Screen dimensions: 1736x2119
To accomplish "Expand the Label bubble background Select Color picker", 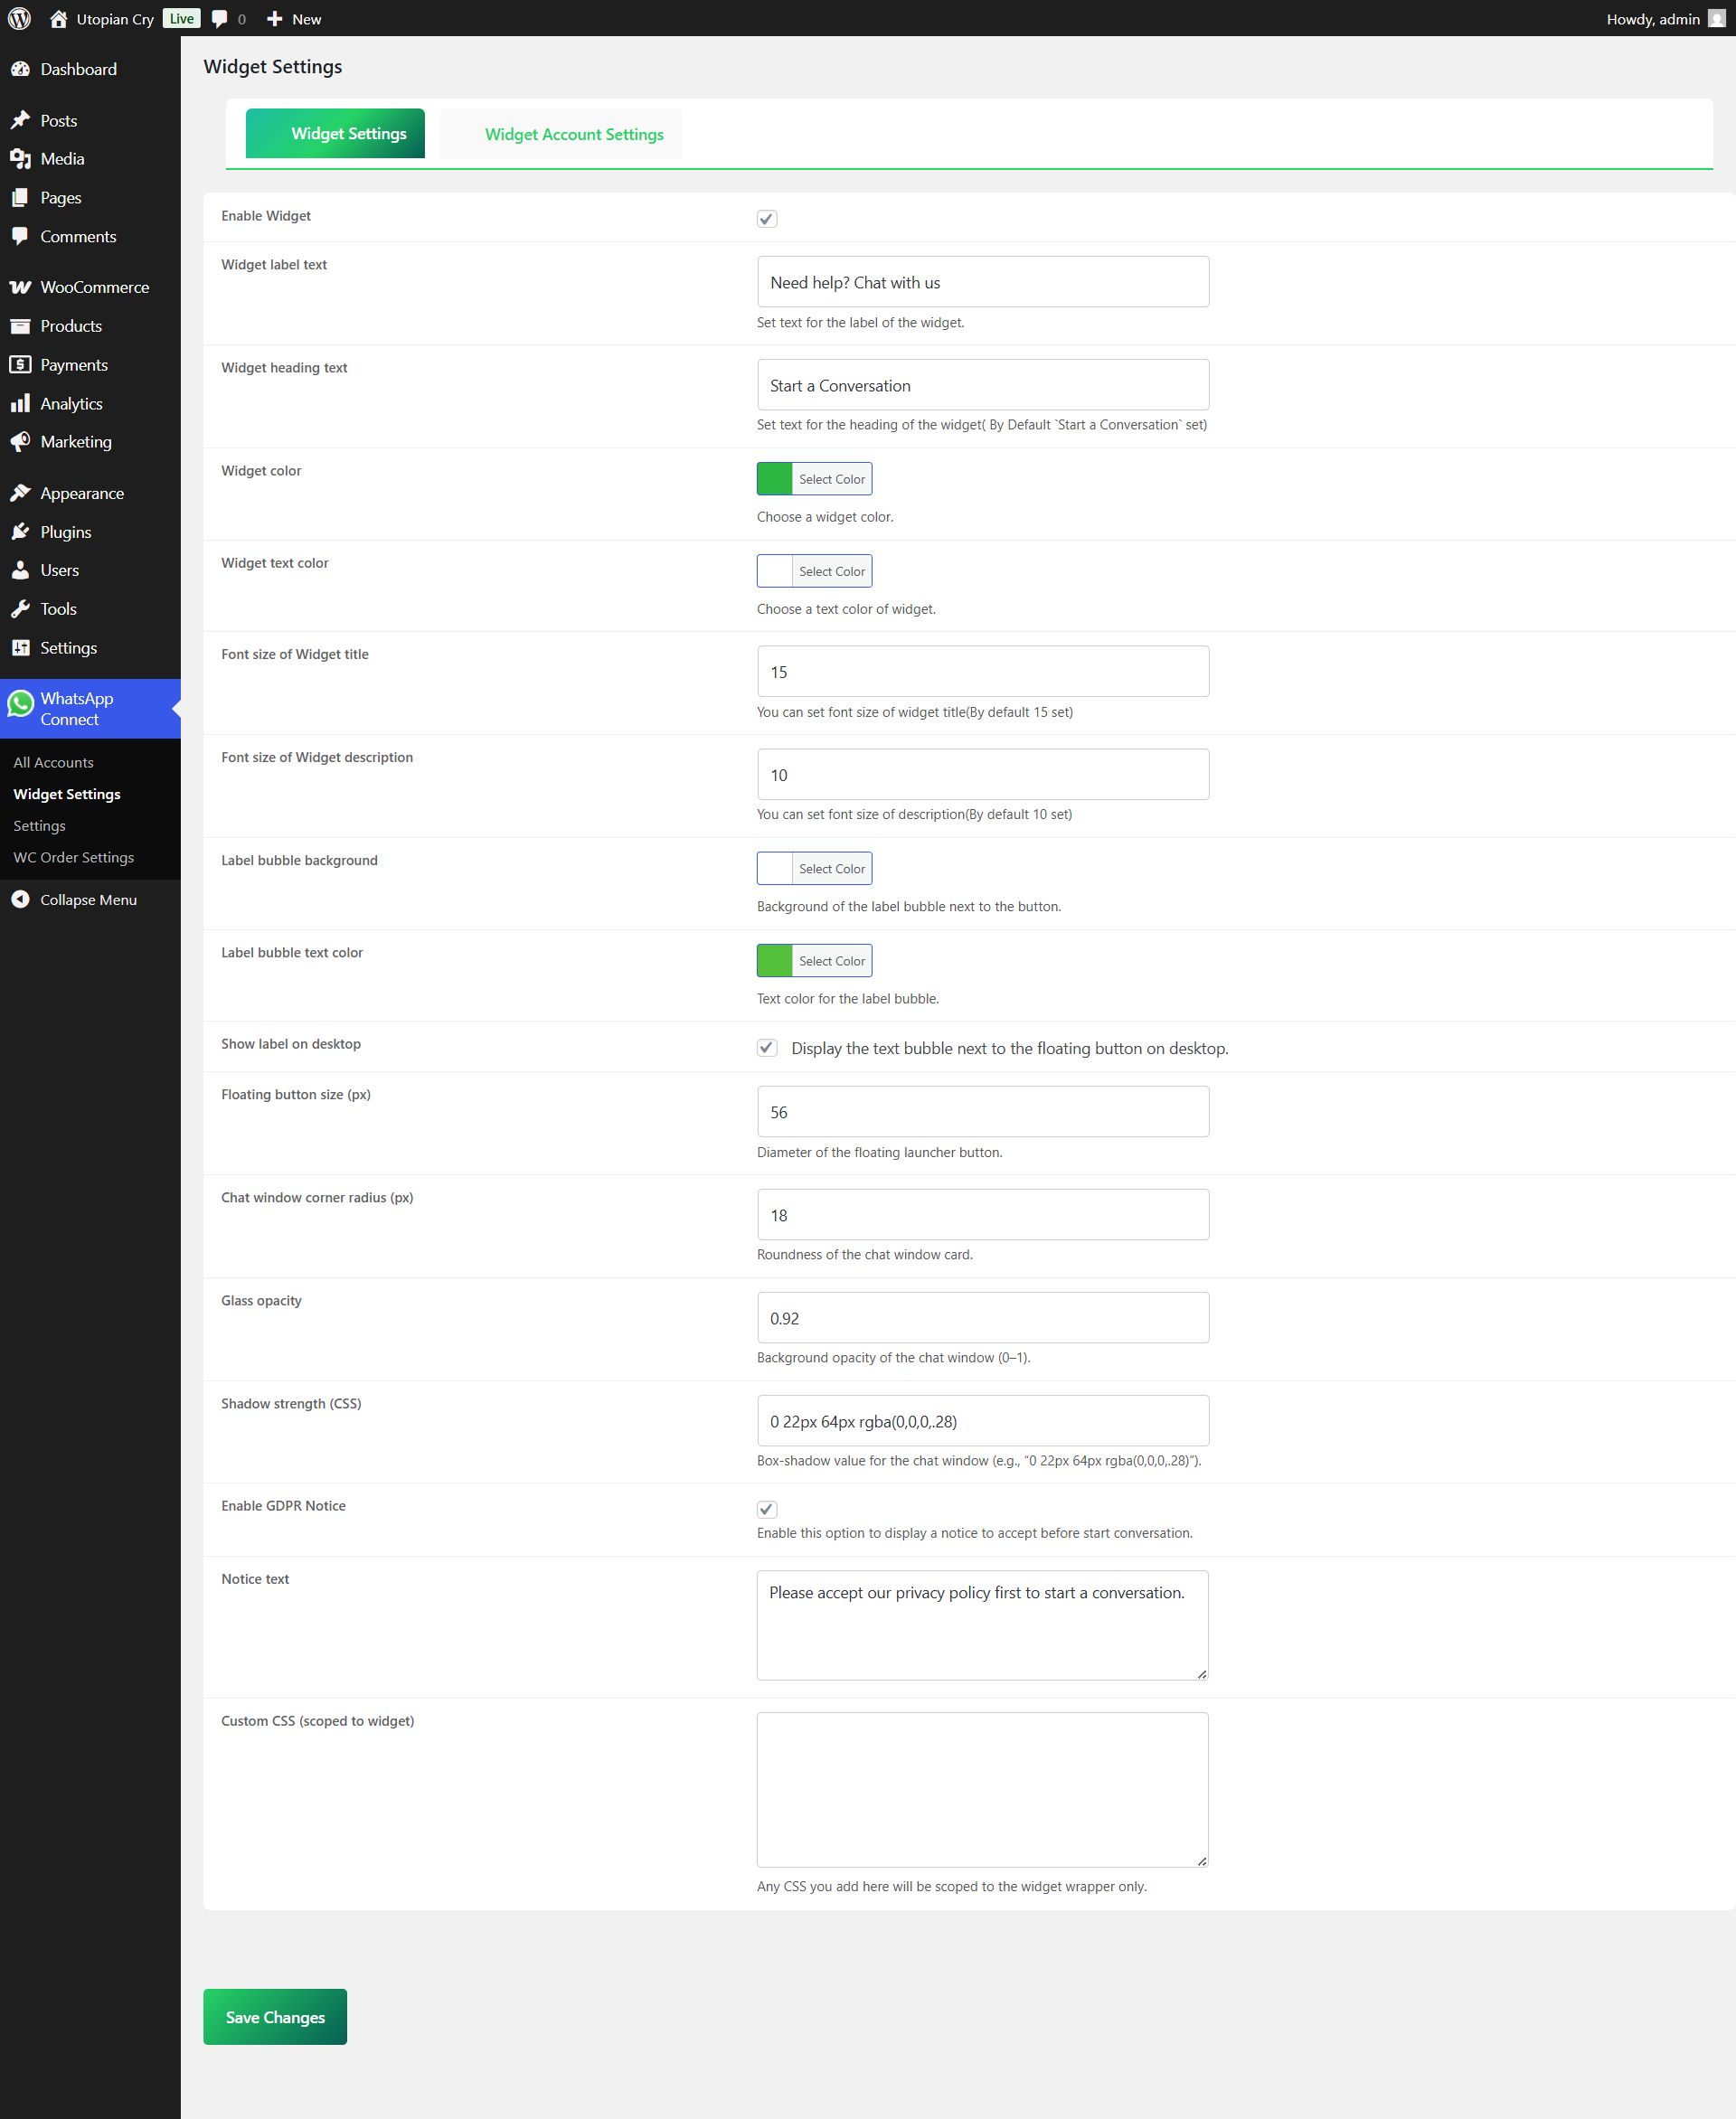I will 831,868.
